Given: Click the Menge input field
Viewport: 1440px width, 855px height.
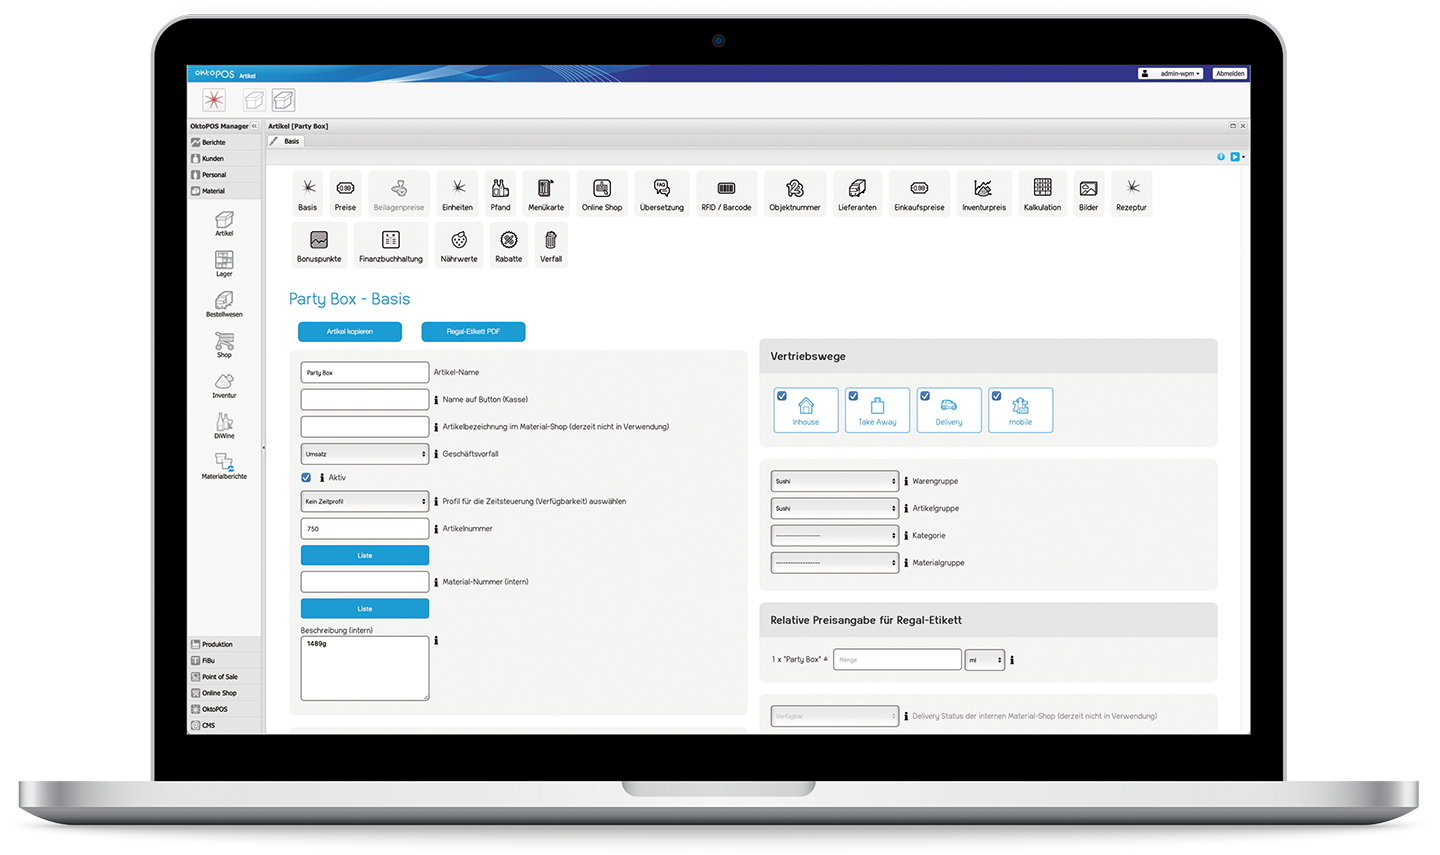Looking at the screenshot, I should pos(897,659).
